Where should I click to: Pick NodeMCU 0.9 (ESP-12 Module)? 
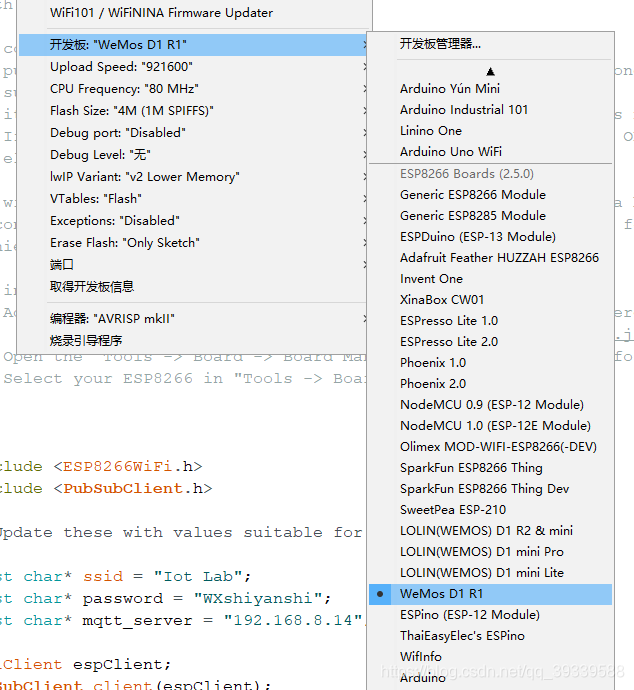point(490,405)
